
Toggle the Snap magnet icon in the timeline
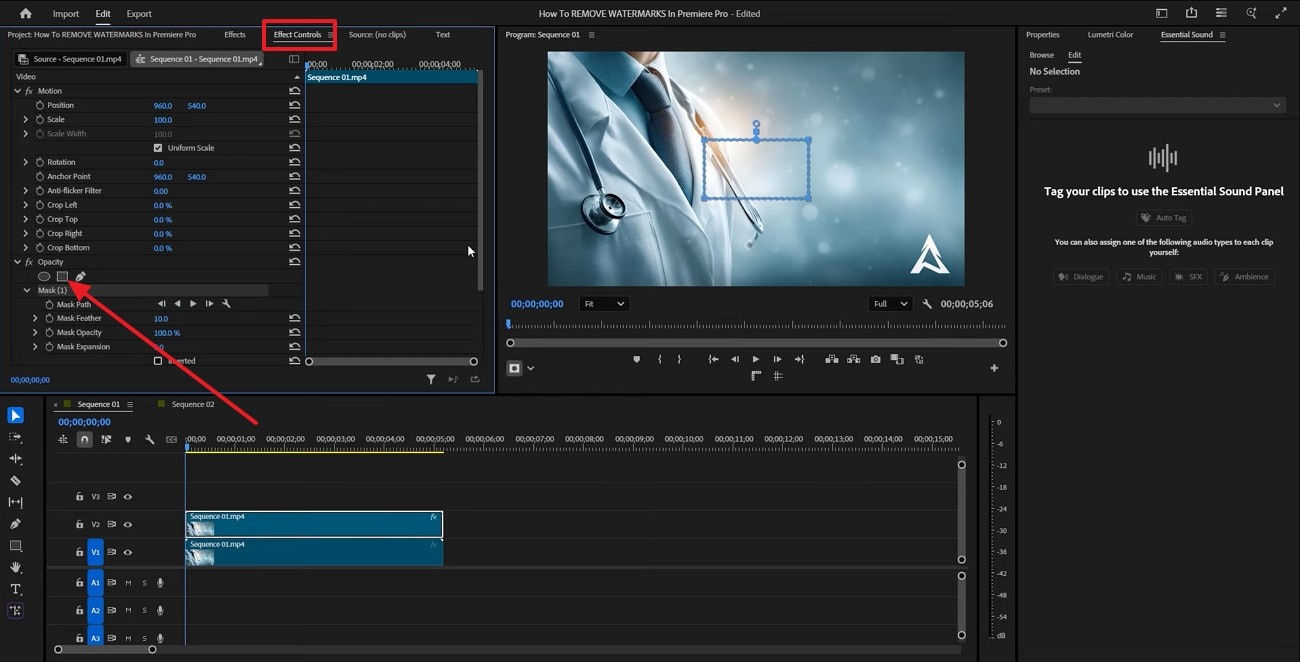[x=84, y=439]
